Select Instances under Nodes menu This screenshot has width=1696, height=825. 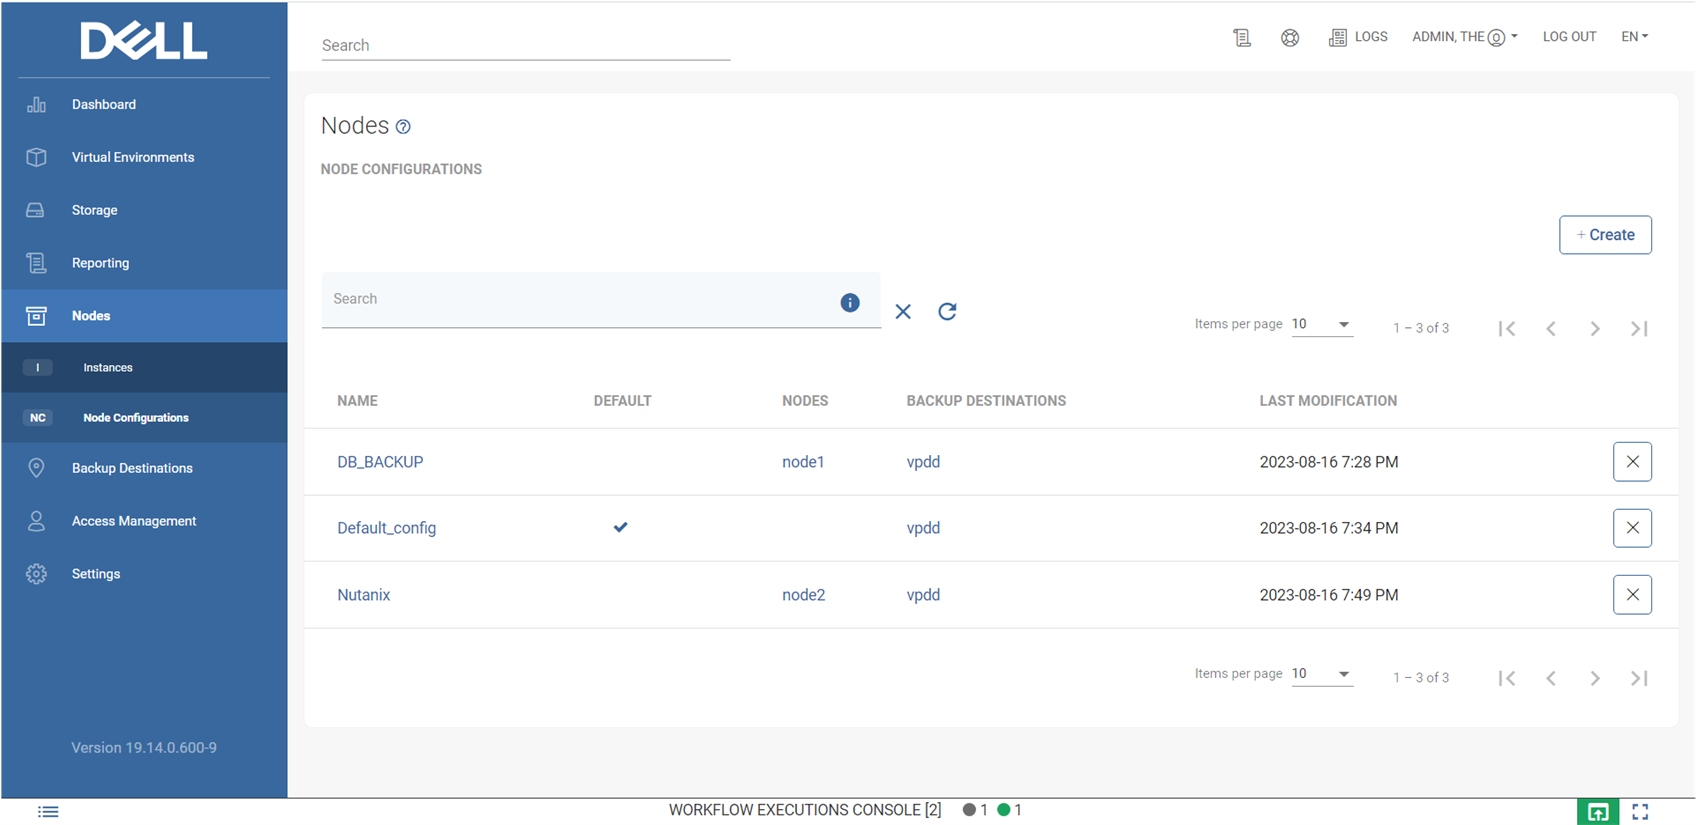(x=108, y=368)
